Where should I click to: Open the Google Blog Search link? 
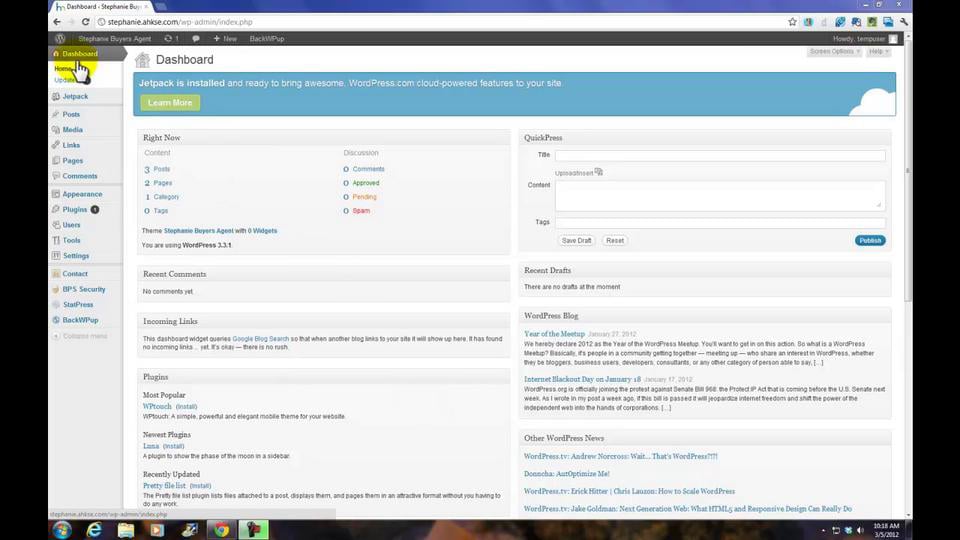tap(261, 339)
